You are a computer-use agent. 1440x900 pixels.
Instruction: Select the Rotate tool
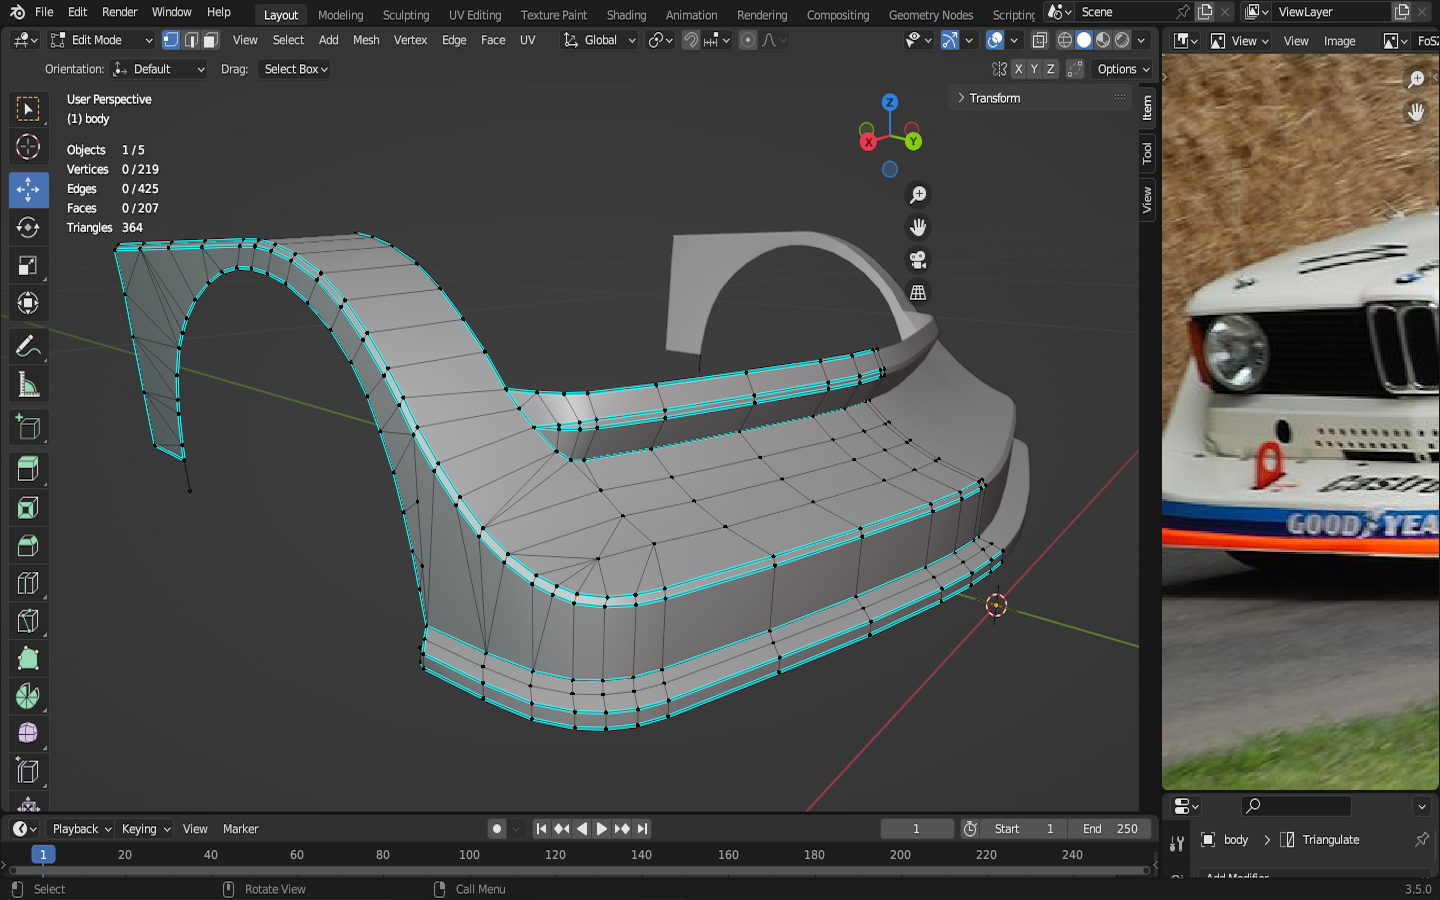click(x=28, y=228)
